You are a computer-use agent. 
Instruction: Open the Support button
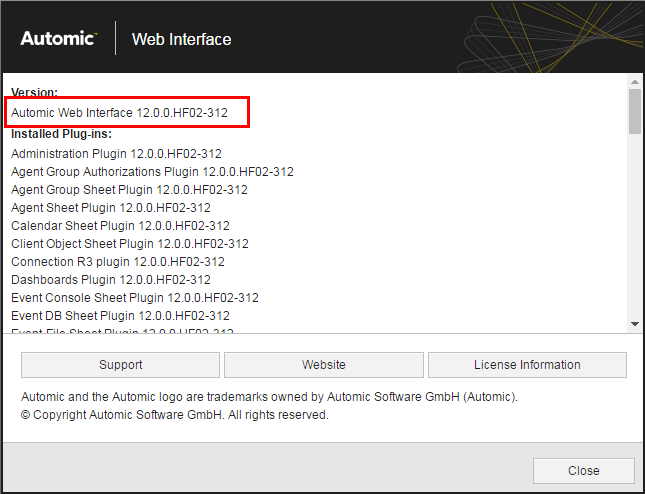120,365
